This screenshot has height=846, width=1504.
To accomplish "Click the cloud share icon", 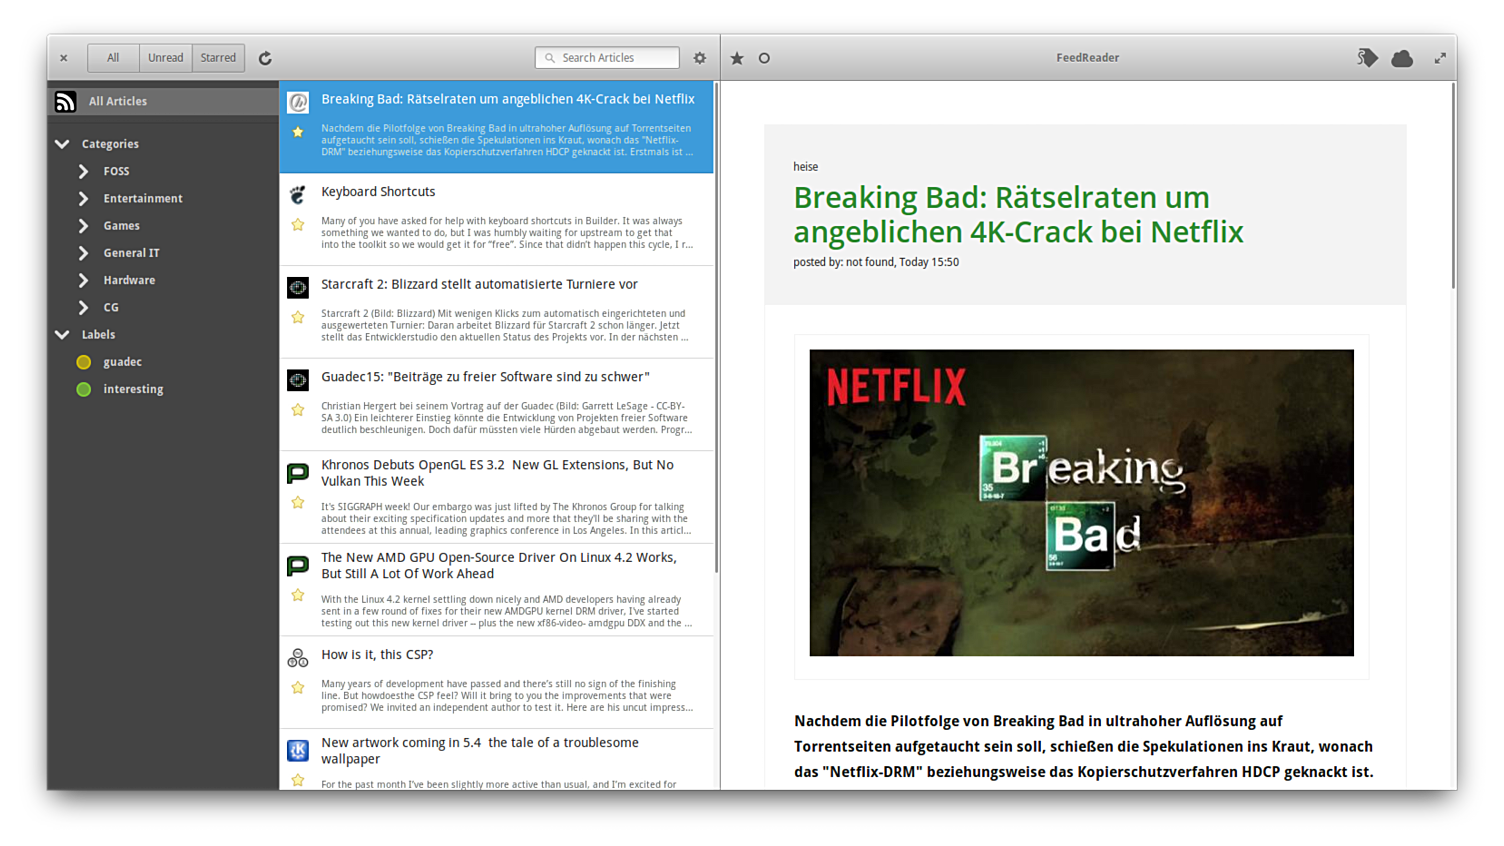I will (1402, 58).
